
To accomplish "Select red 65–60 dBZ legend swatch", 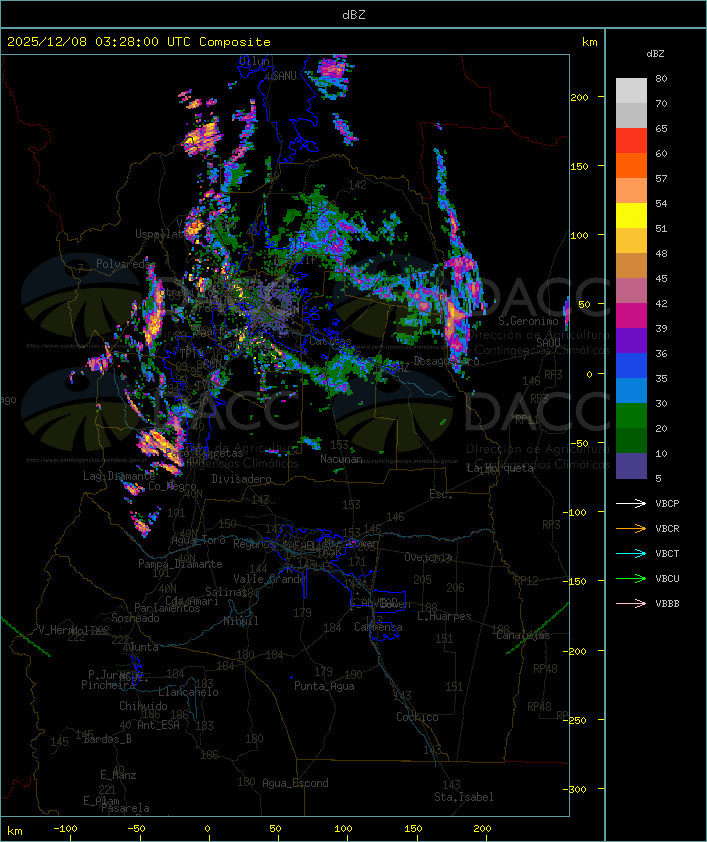I will click(631, 140).
